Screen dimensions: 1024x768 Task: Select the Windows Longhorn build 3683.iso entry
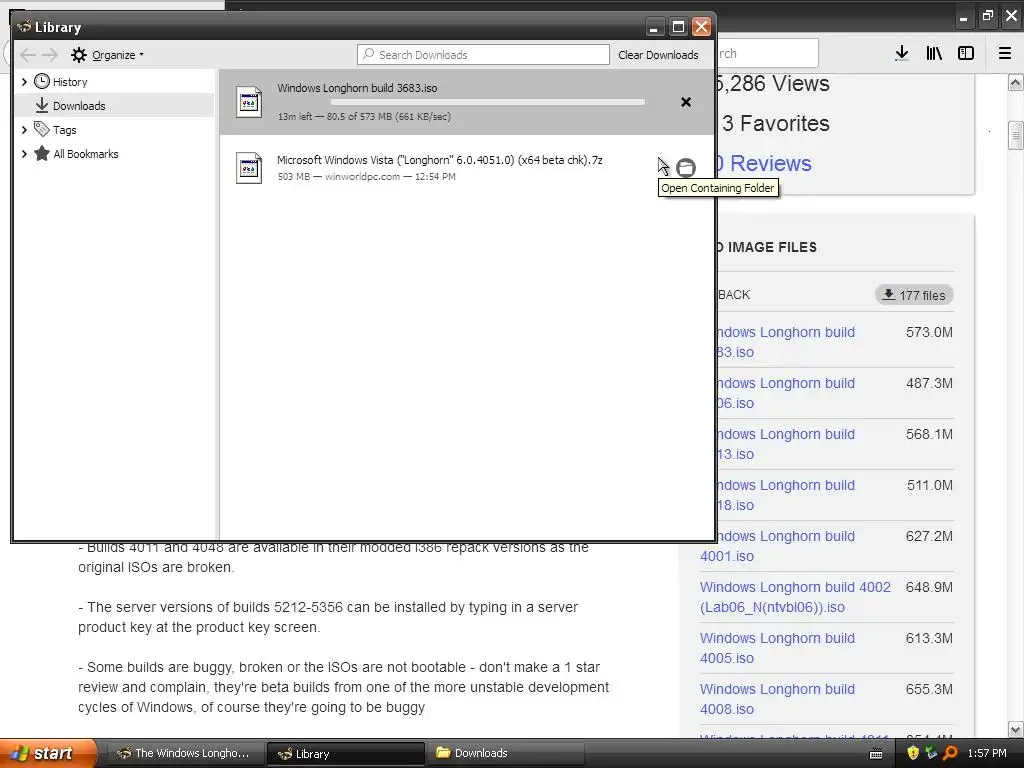click(466, 102)
